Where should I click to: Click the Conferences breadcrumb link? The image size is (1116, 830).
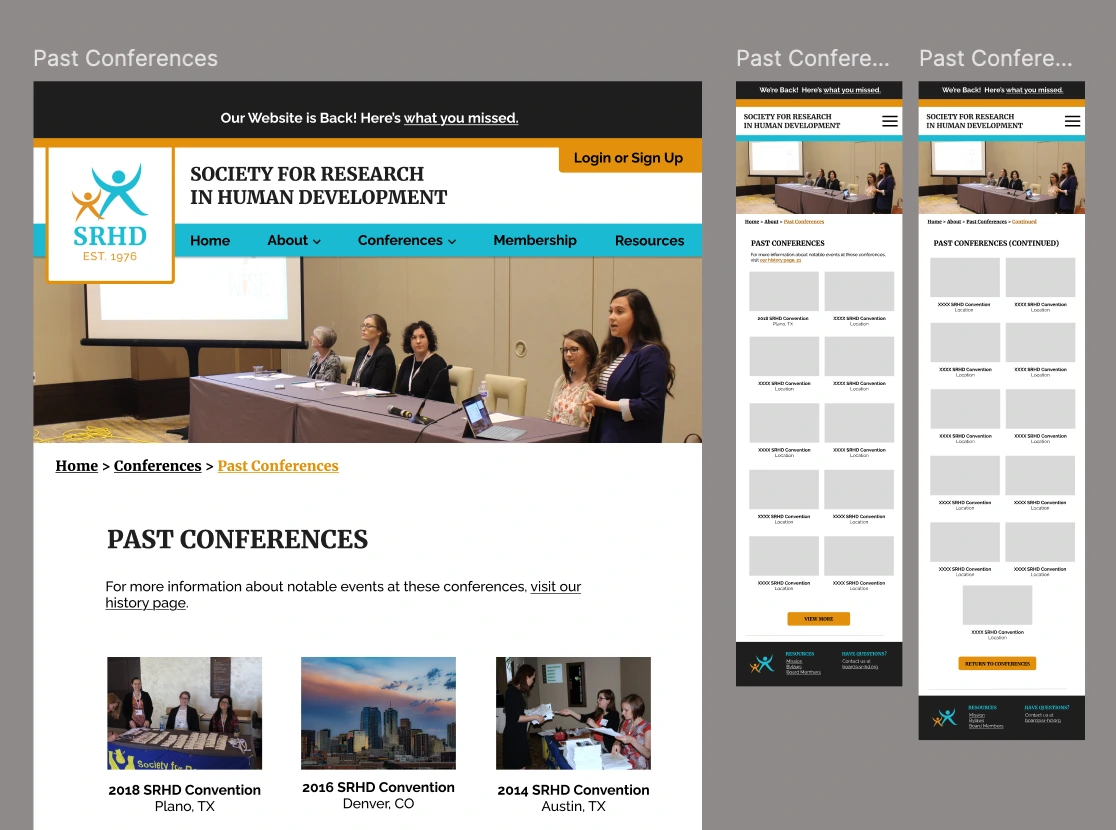pyautogui.click(x=157, y=466)
